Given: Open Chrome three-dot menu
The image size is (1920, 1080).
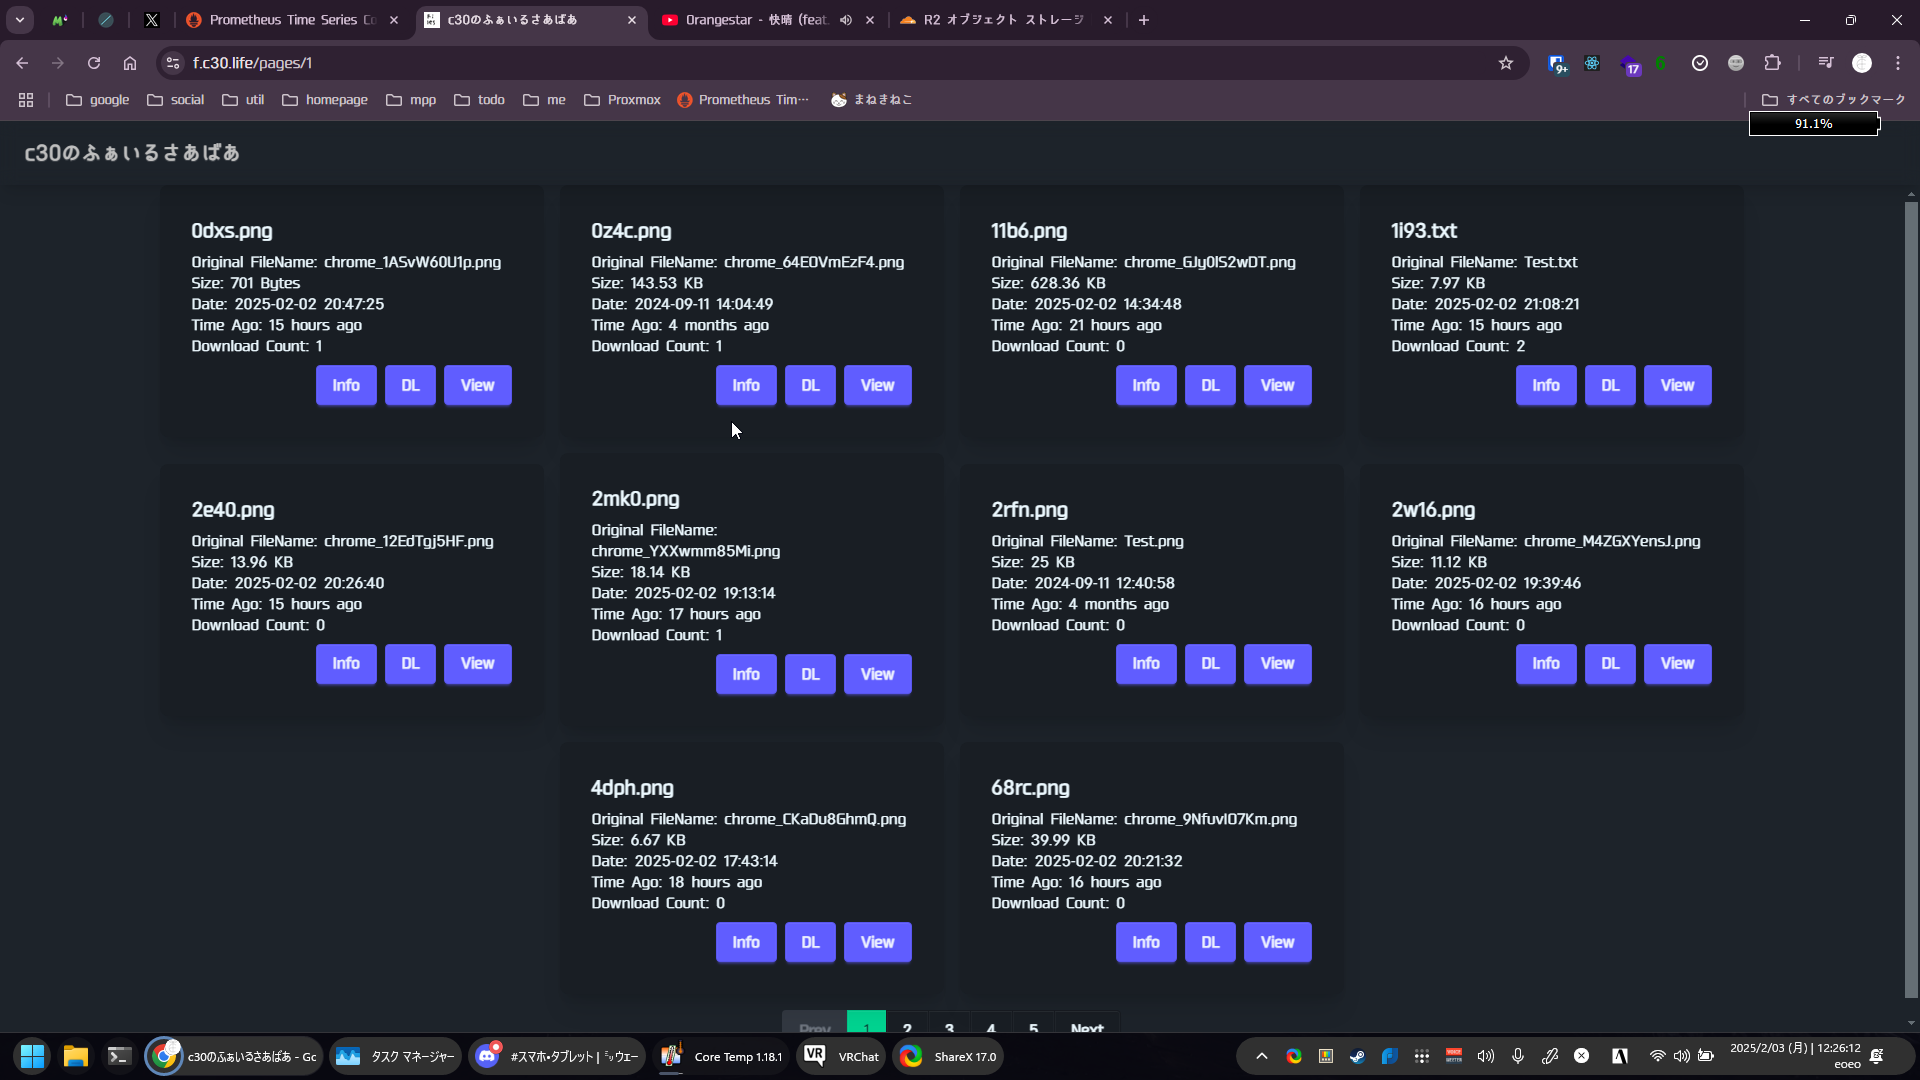Looking at the screenshot, I should (1898, 63).
